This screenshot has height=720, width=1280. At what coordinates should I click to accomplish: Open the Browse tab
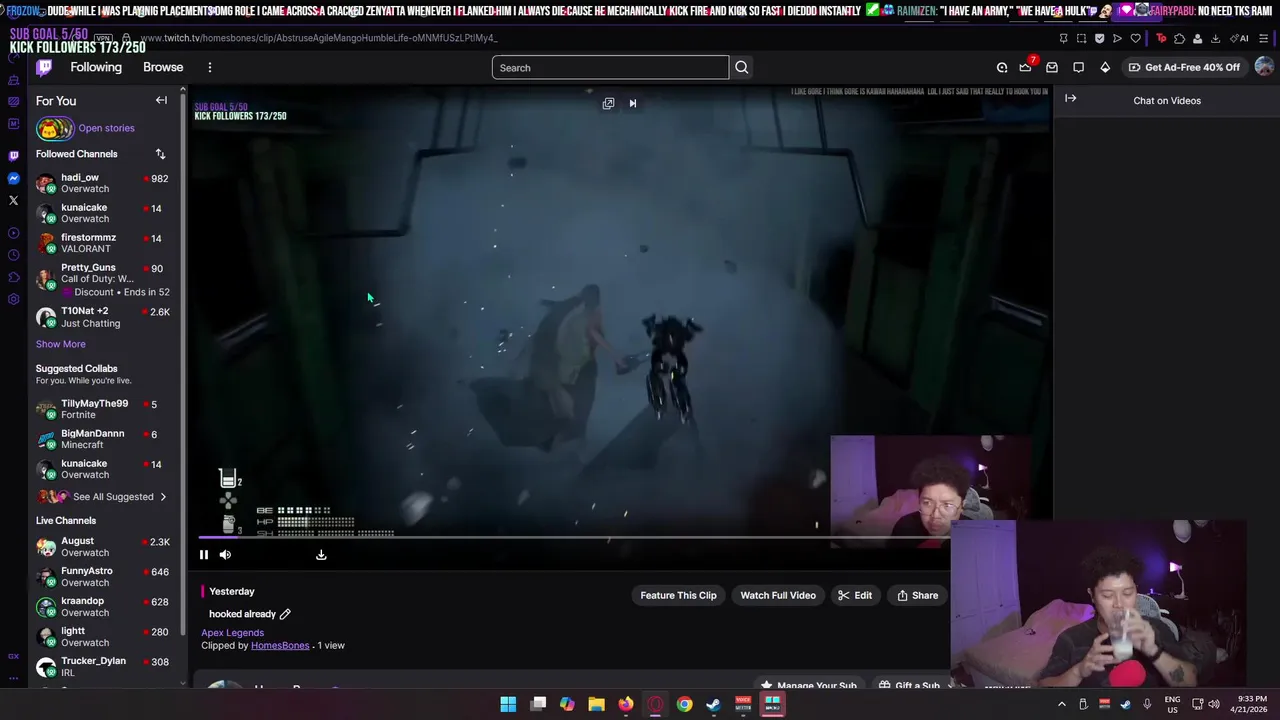pos(163,67)
